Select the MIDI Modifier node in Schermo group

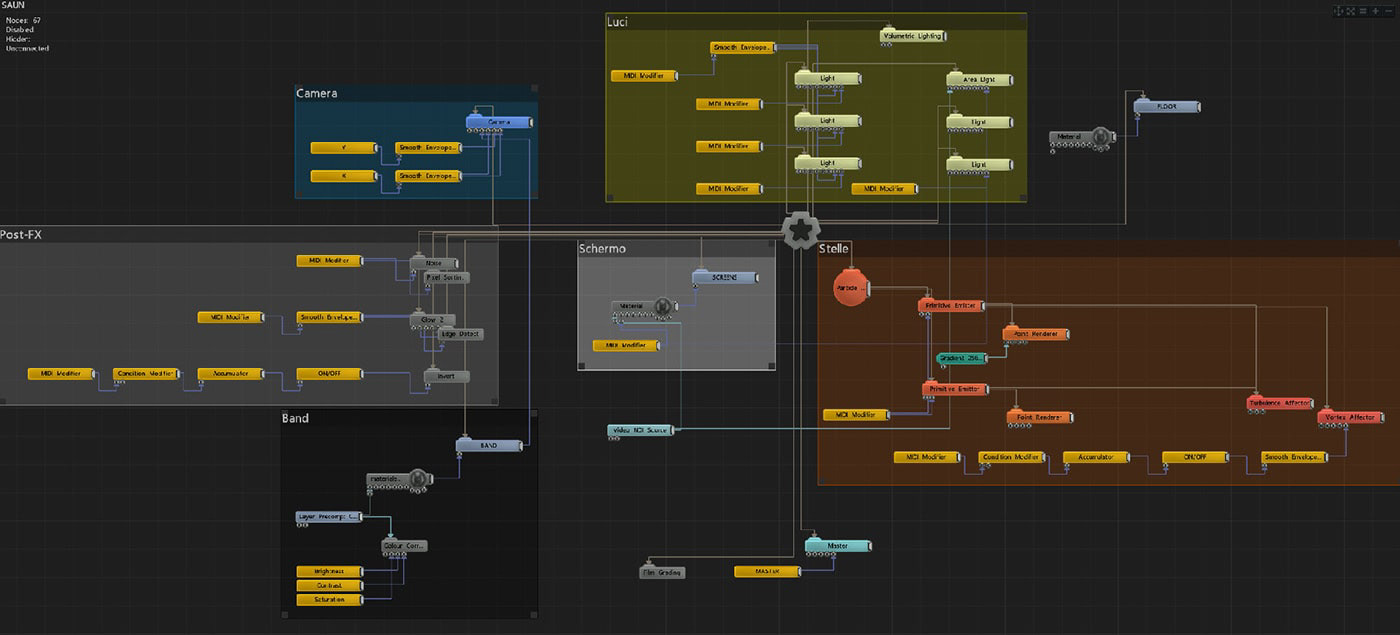(x=626, y=345)
